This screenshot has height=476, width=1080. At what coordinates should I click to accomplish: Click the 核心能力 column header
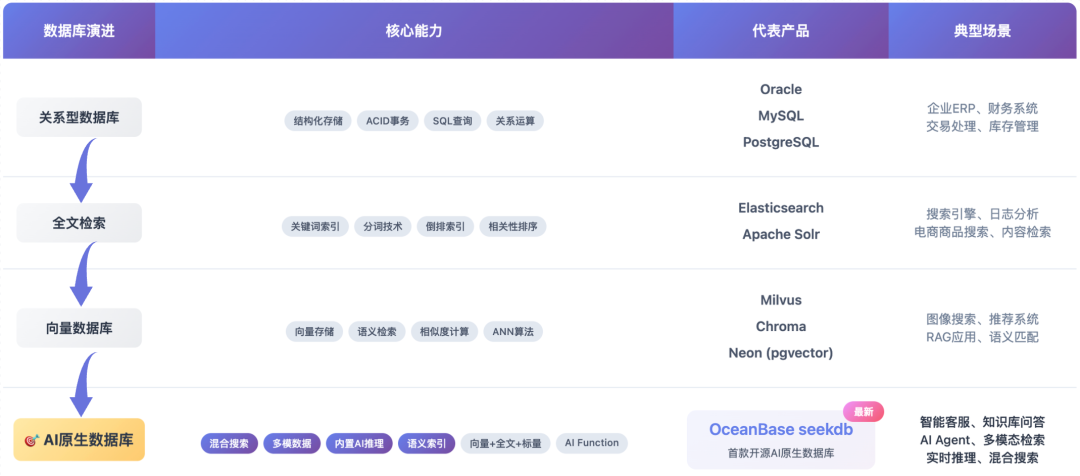pyautogui.click(x=414, y=31)
